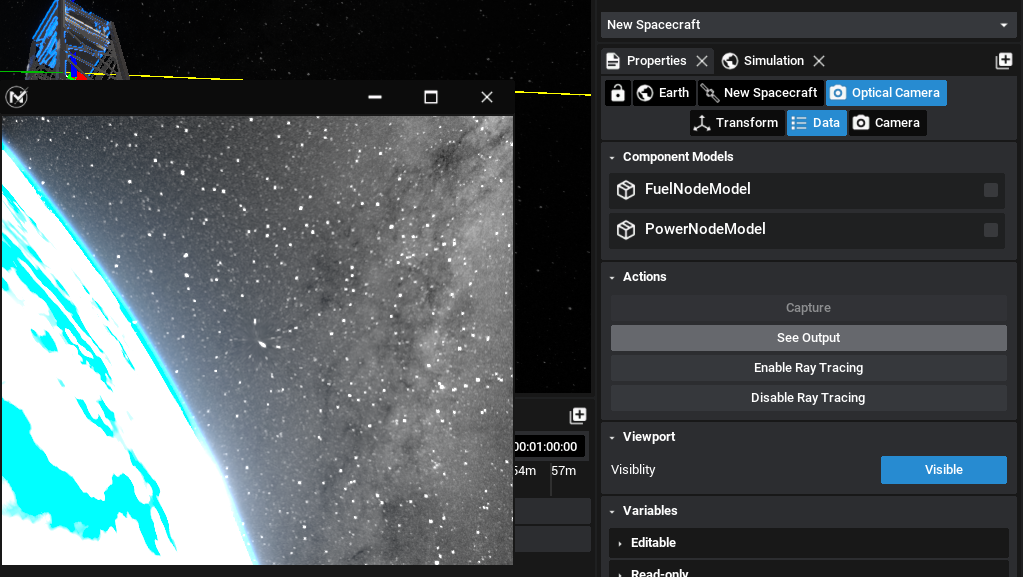The image size is (1023, 577).
Task: Toggle the Visible viewport visibility button
Action: tap(943, 470)
